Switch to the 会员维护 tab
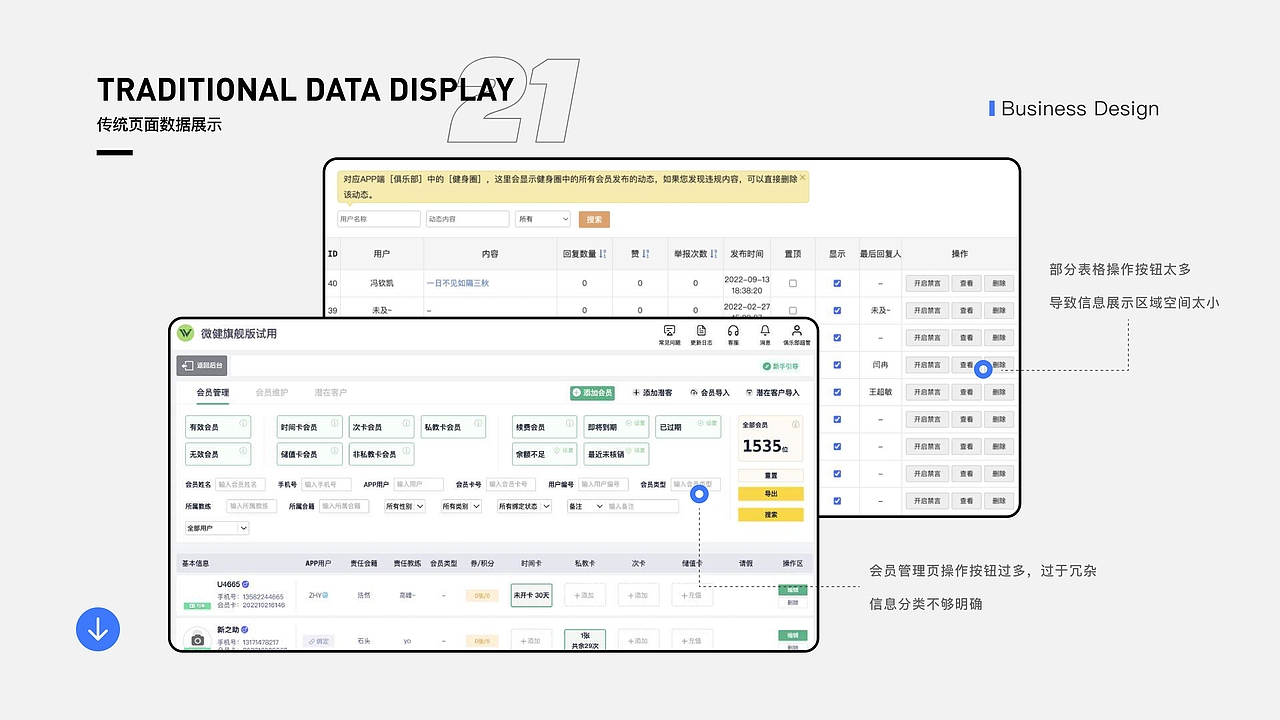Image resolution: width=1280 pixels, height=720 pixels. pos(271,393)
